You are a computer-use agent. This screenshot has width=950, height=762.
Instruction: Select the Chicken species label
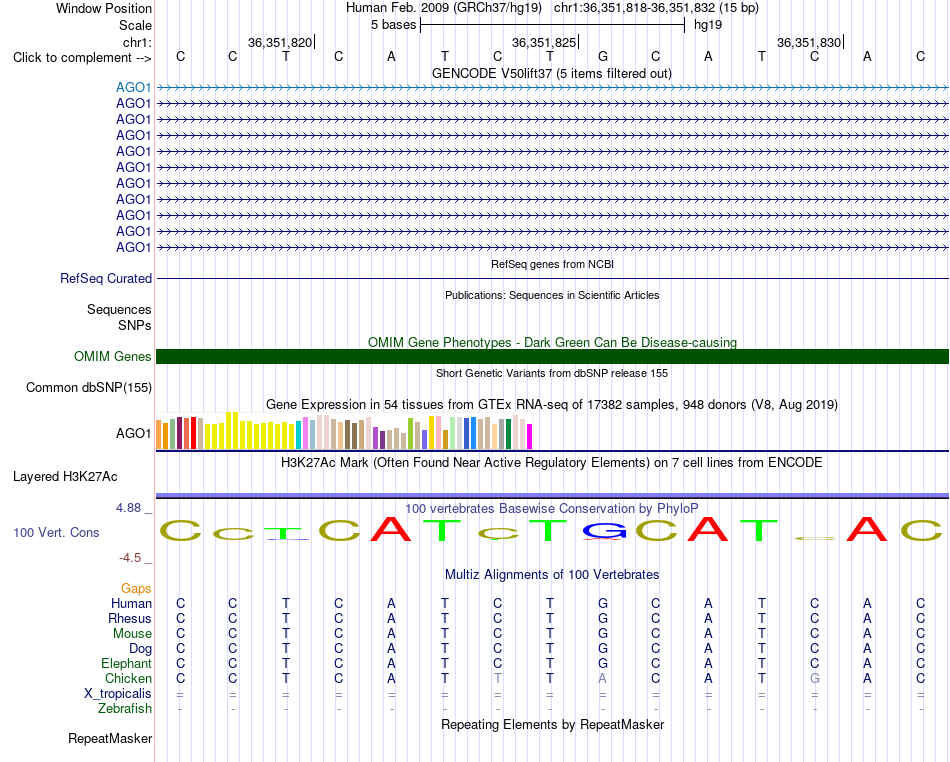point(128,679)
